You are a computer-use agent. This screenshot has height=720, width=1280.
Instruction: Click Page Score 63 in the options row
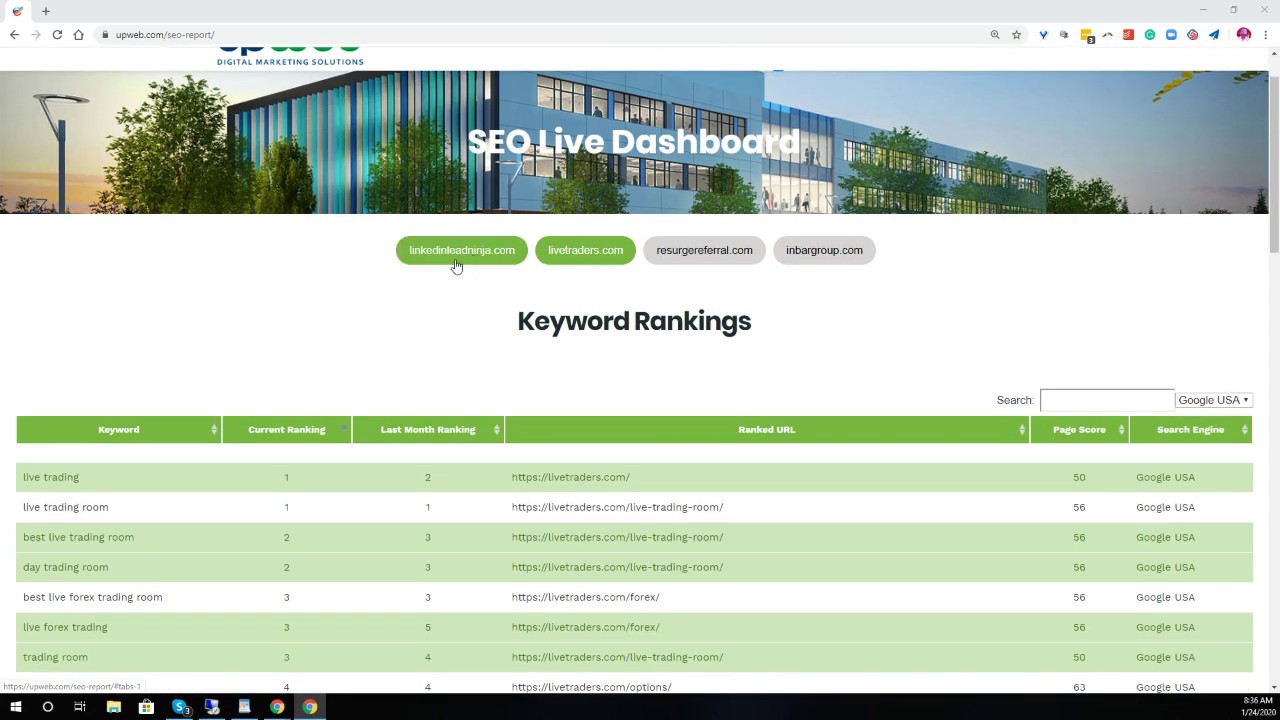1079,687
